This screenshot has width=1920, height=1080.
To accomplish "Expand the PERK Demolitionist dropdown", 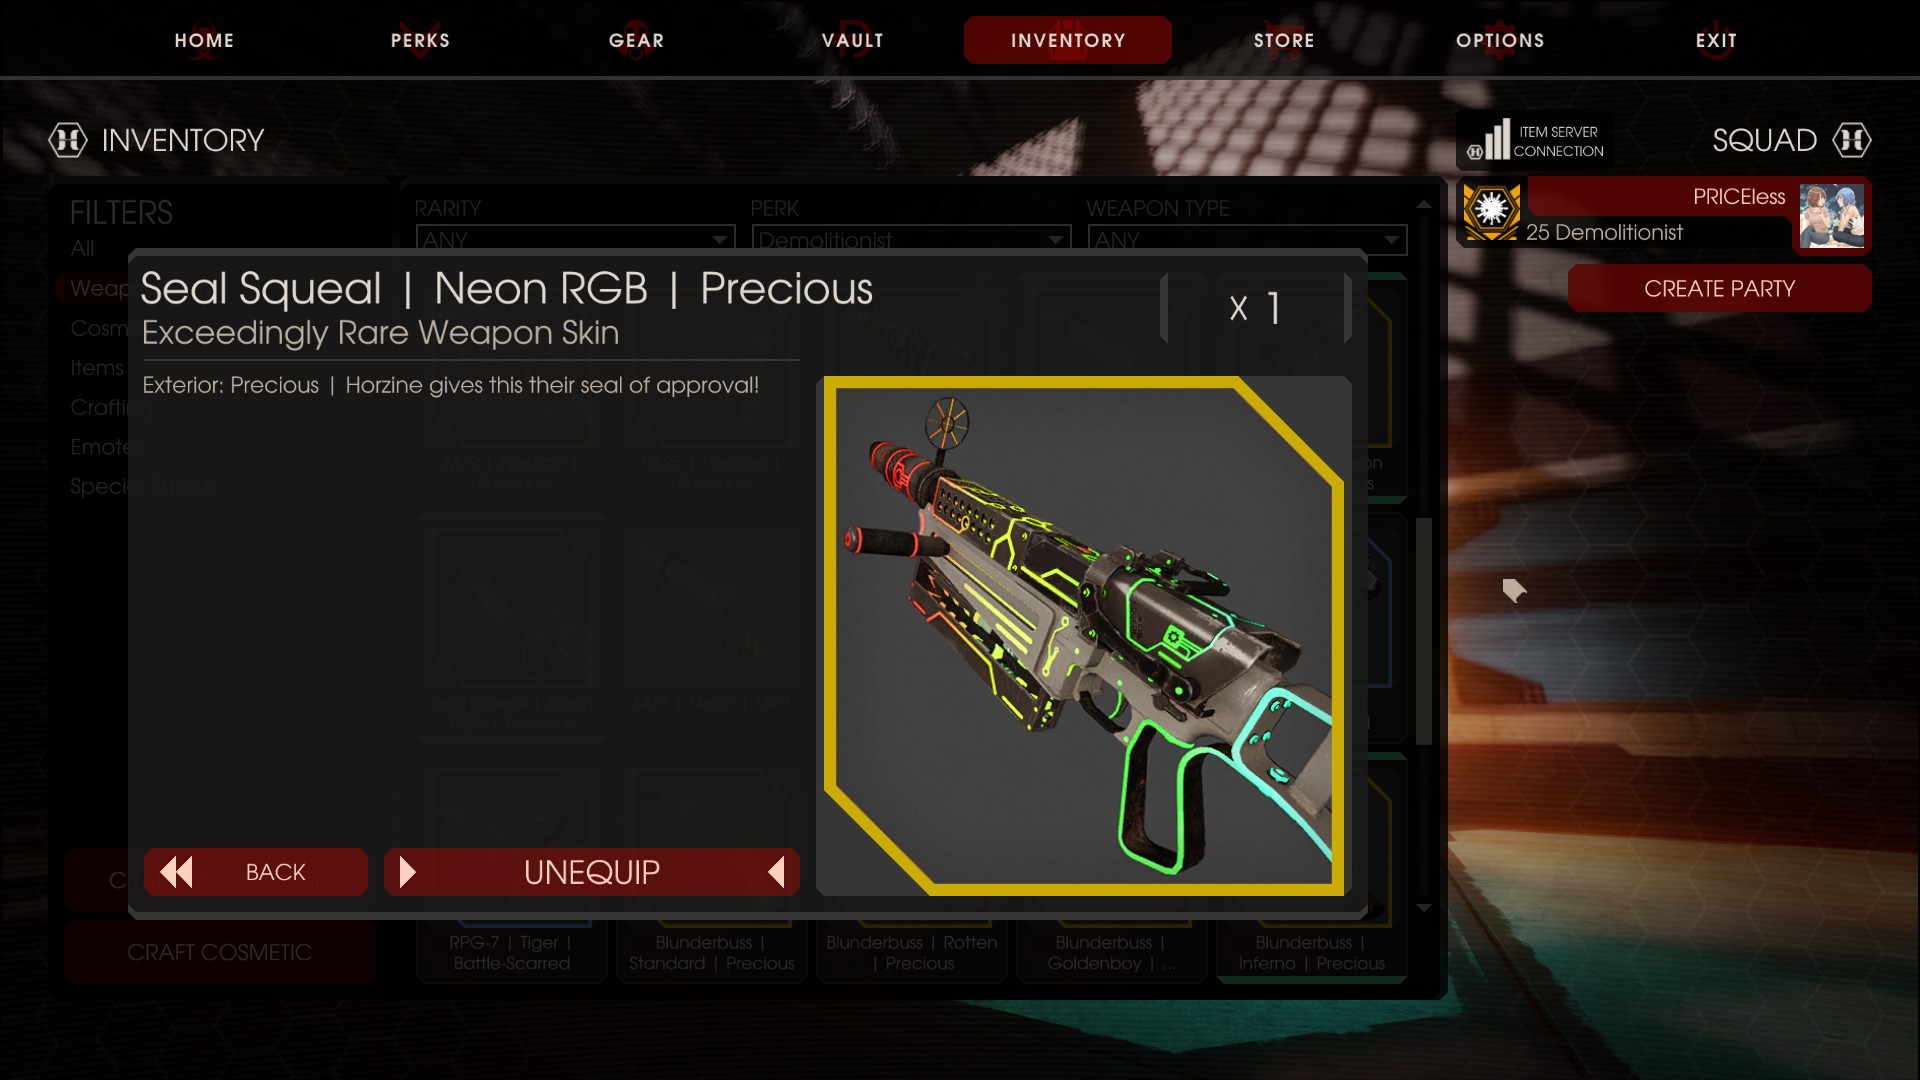I will (x=911, y=239).
